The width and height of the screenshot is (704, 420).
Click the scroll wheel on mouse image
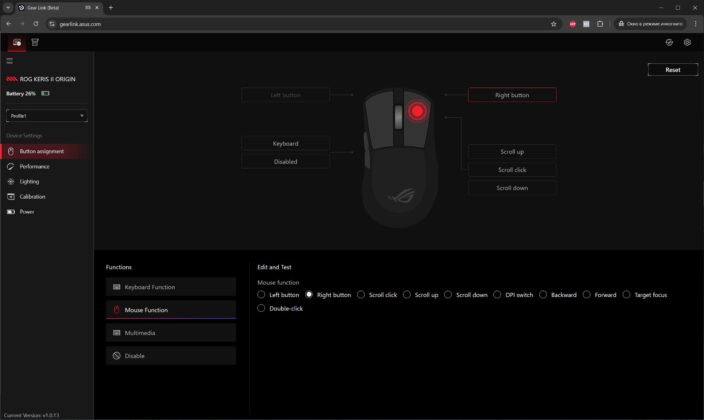coord(398,117)
